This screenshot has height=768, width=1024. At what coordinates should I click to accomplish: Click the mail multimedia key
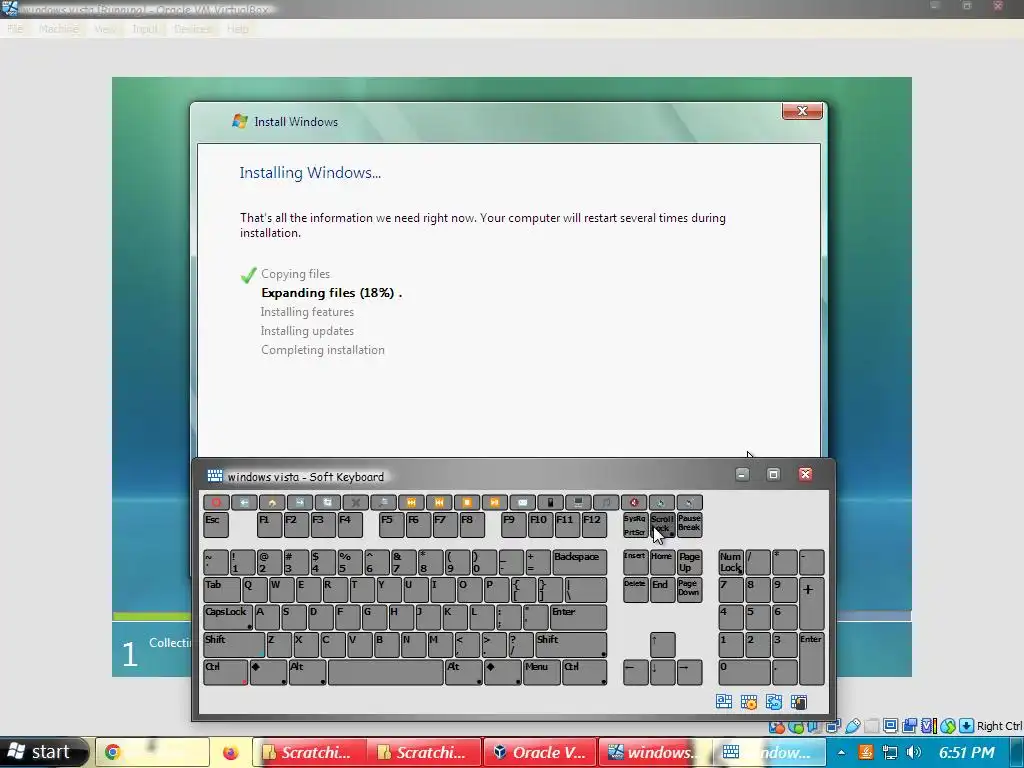pos(522,502)
